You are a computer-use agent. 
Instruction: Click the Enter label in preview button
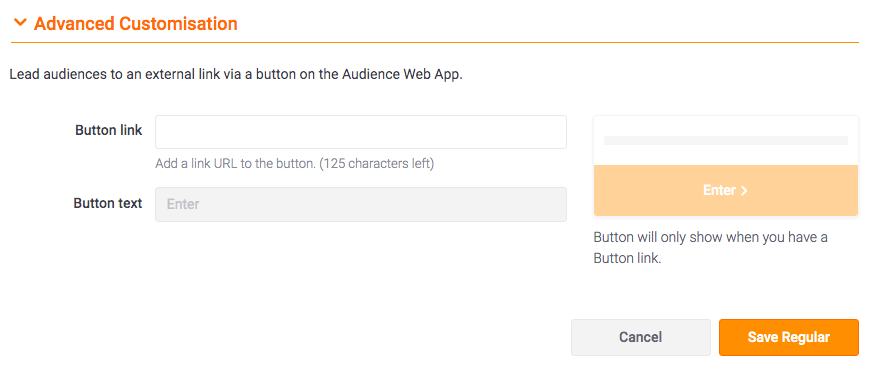coord(719,190)
